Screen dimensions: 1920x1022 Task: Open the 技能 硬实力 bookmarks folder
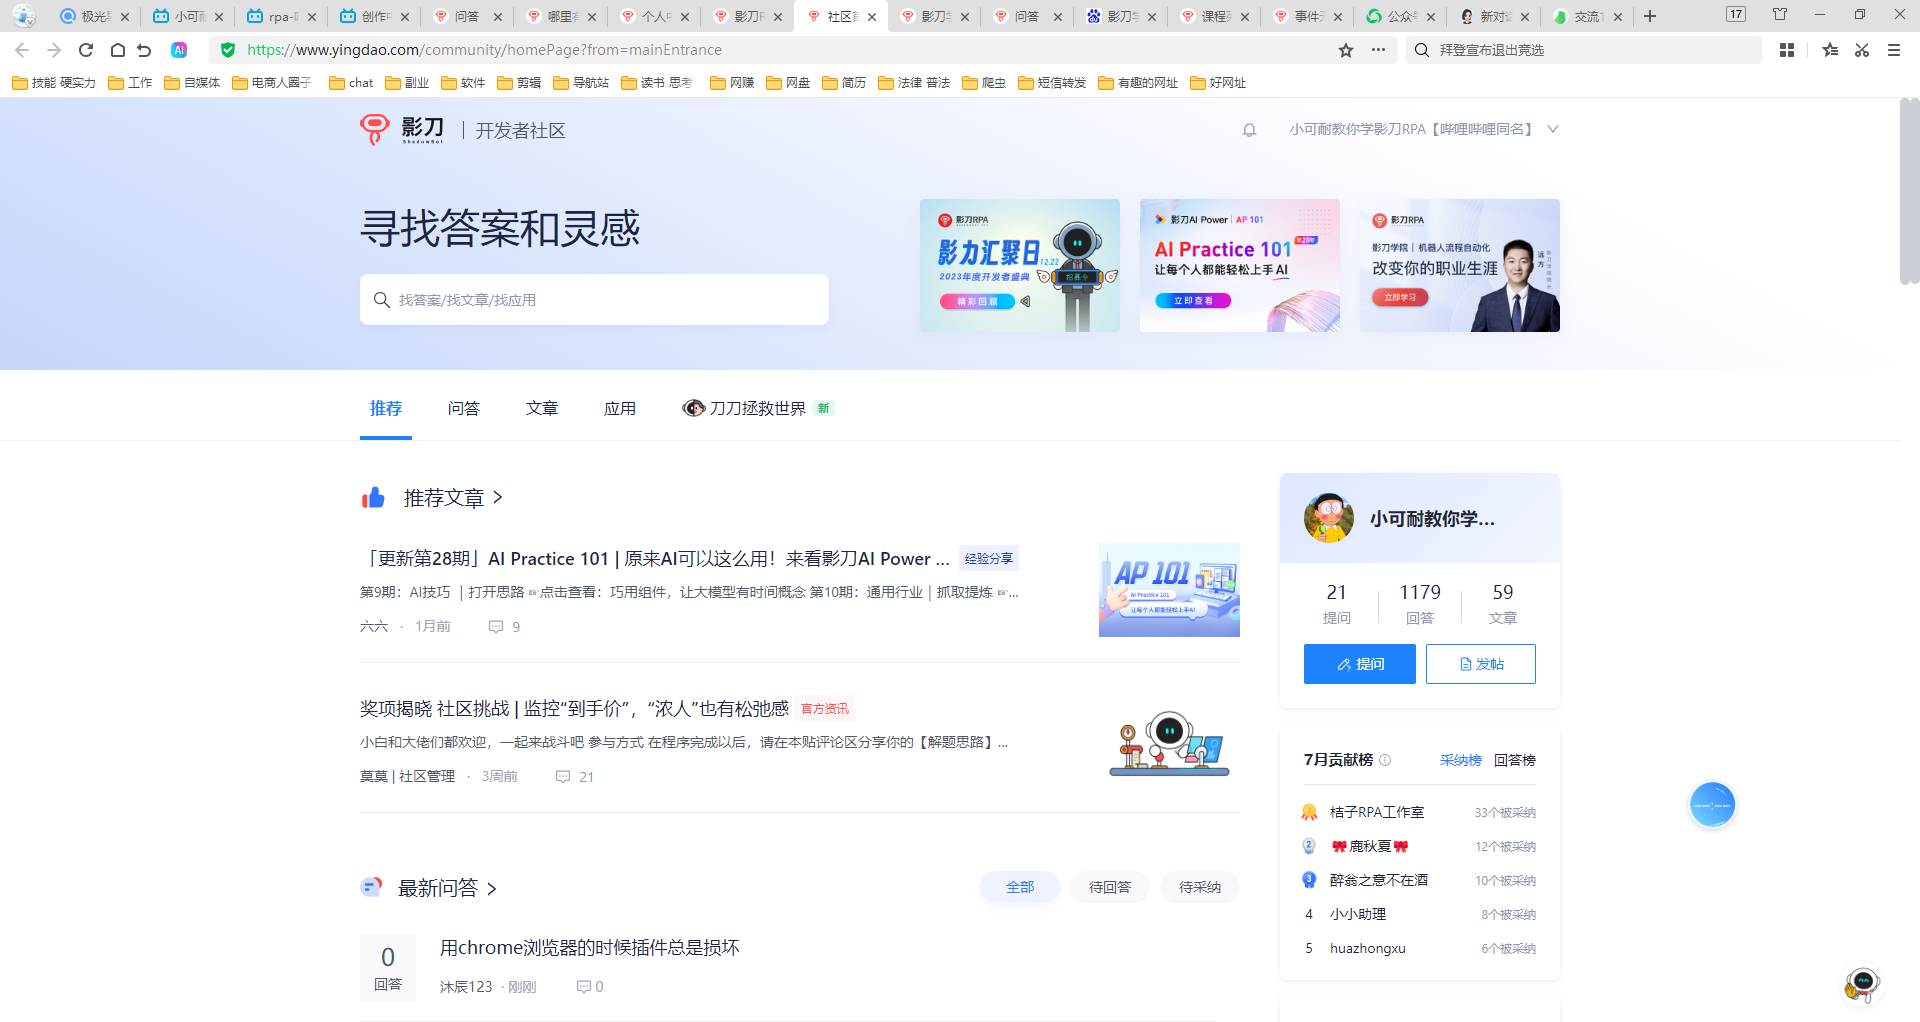[x=54, y=83]
